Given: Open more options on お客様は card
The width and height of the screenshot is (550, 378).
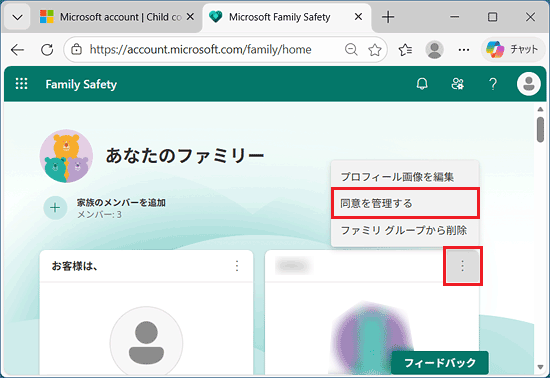Looking at the screenshot, I should tap(237, 266).
